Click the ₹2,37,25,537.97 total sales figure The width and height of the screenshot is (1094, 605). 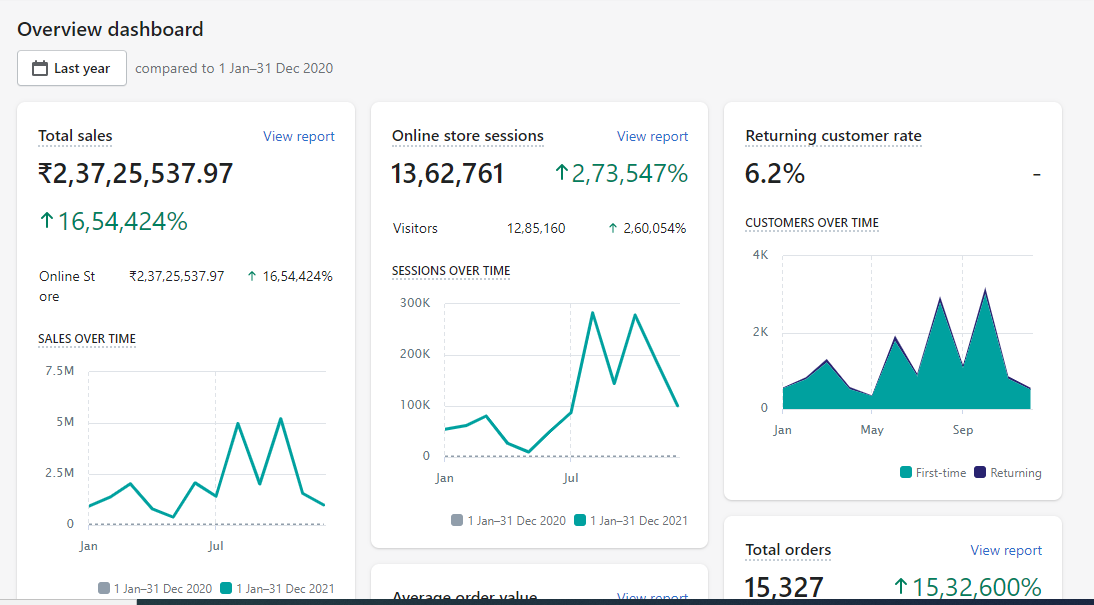[136, 174]
